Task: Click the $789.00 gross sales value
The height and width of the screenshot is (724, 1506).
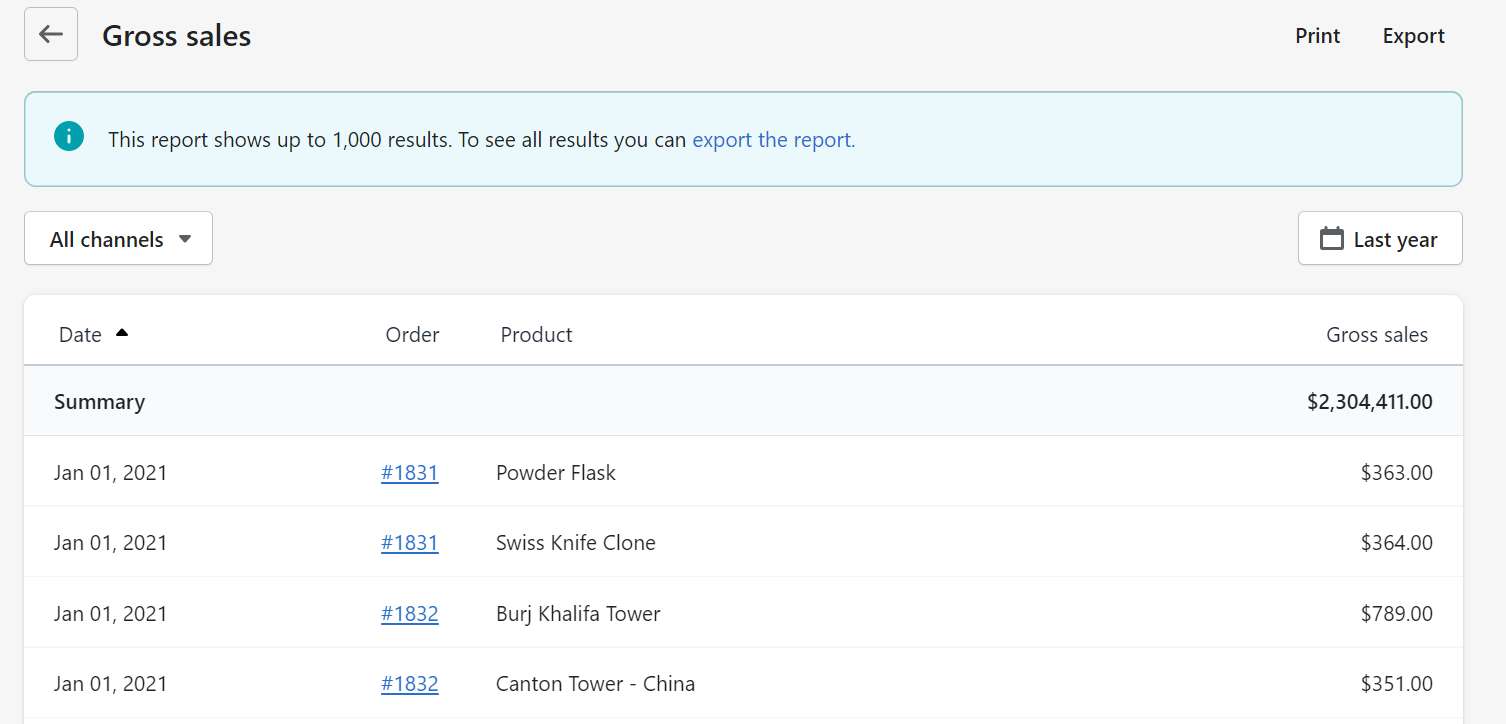Action: pos(1396,614)
